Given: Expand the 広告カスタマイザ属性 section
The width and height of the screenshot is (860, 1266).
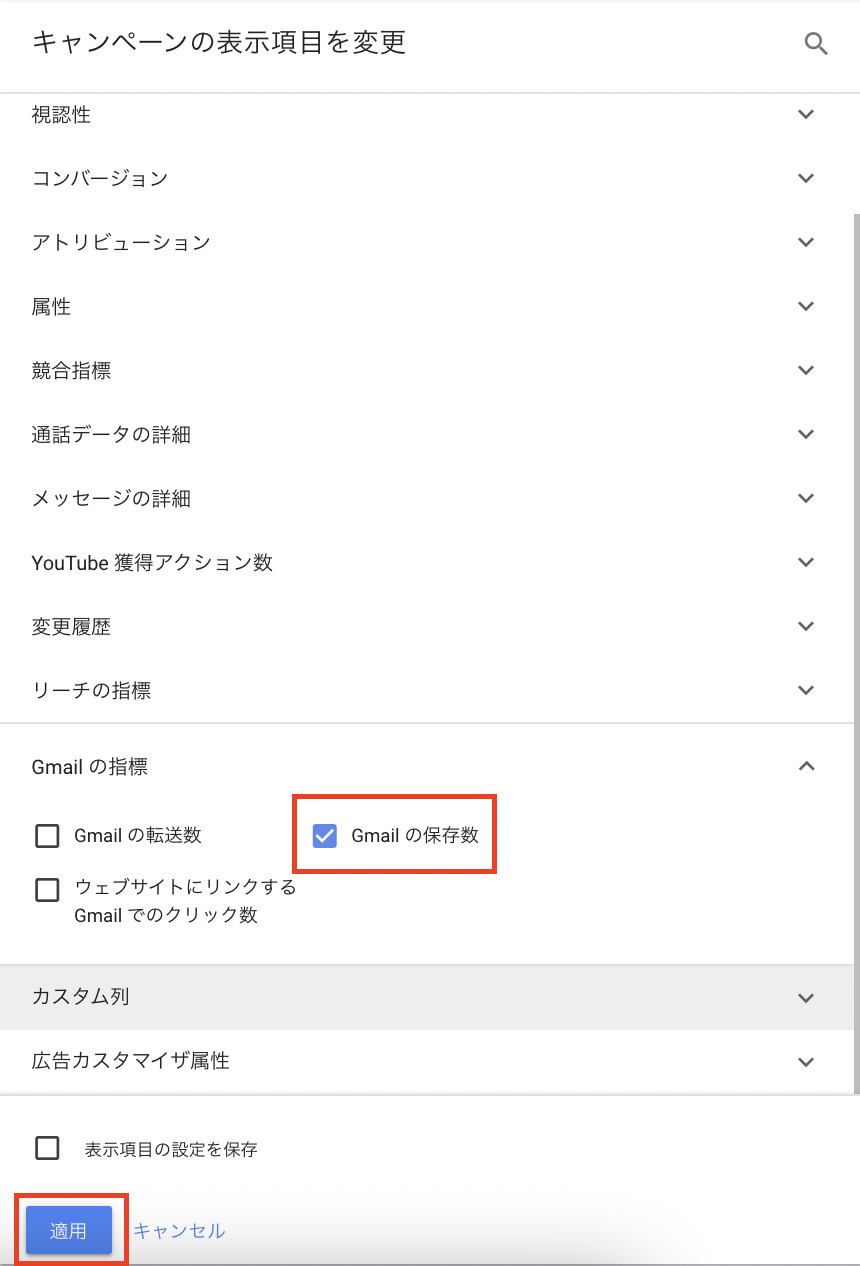Looking at the screenshot, I should [807, 1062].
